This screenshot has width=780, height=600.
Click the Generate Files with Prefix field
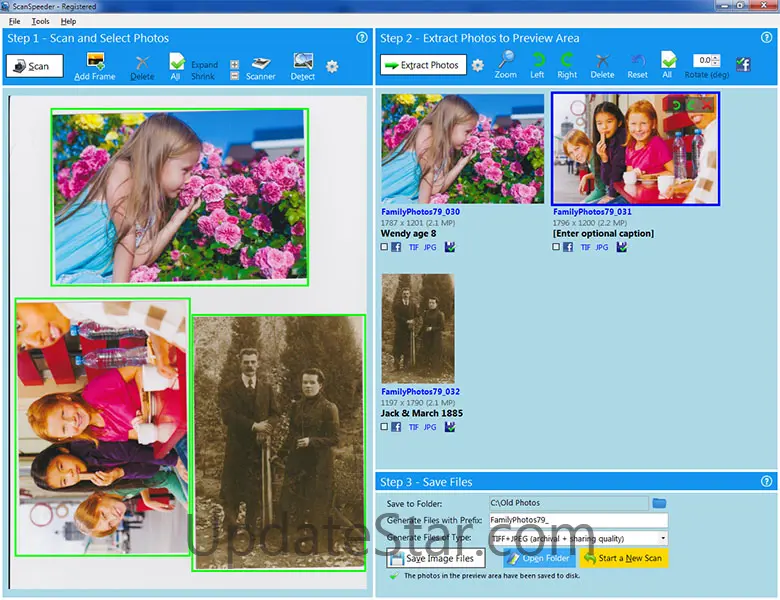[577, 521]
